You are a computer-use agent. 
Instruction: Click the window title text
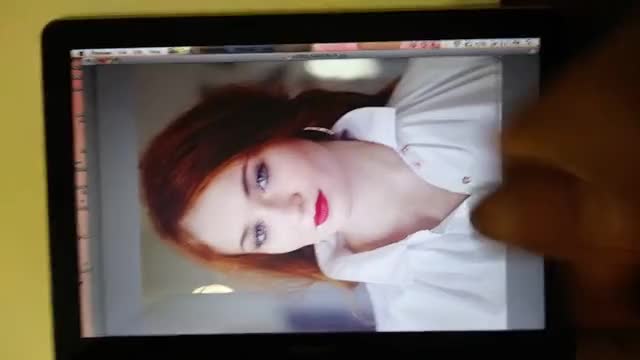313,56
